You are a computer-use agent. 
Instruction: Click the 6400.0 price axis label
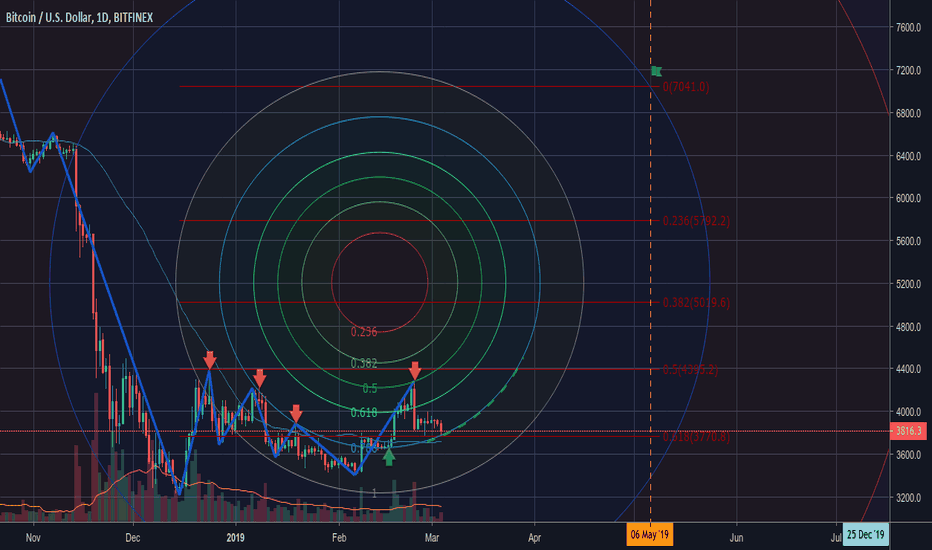click(x=908, y=156)
